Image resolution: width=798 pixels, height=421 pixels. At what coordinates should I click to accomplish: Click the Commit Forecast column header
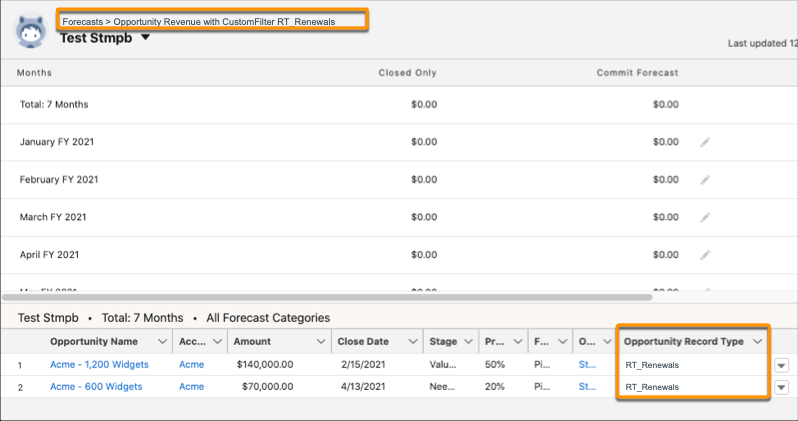coord(637,73)
